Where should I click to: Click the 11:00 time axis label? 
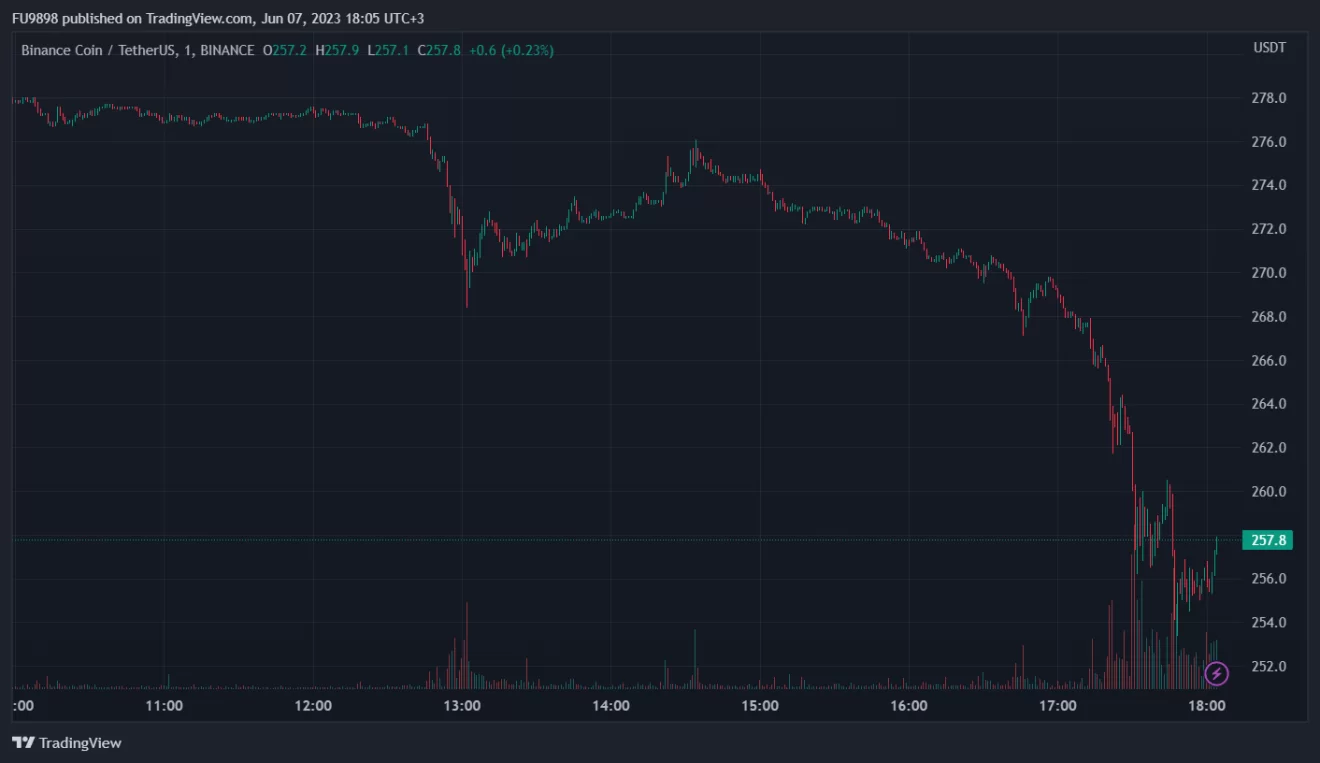click(x=164, y=706)
